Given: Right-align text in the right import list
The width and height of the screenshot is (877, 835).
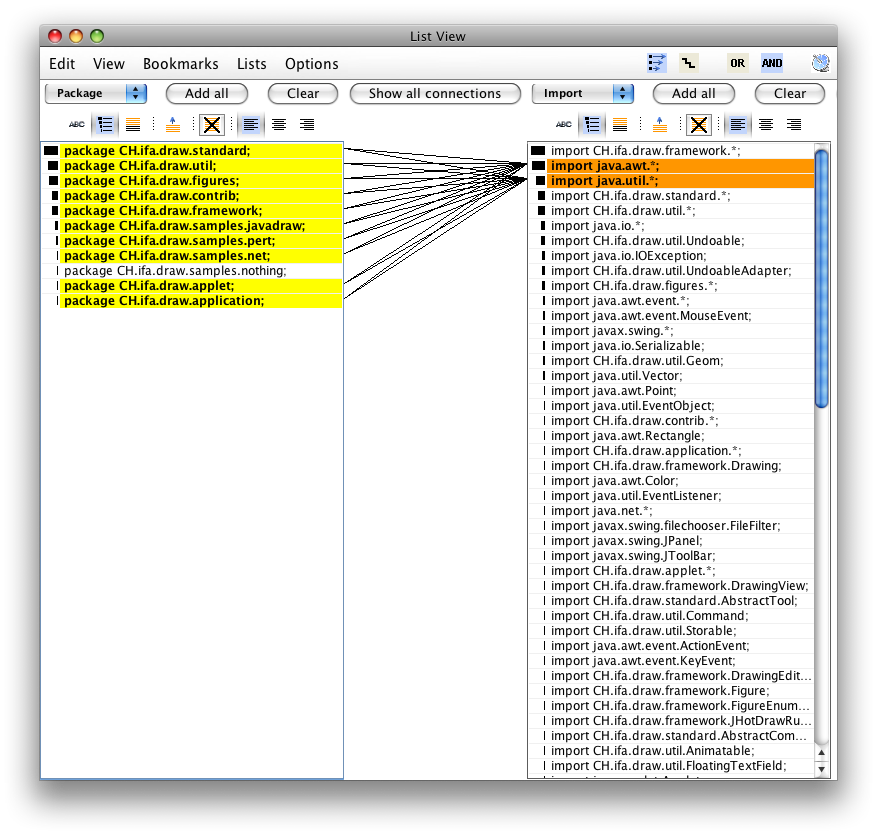Looking at the screenshot, I should pos(794,125).
